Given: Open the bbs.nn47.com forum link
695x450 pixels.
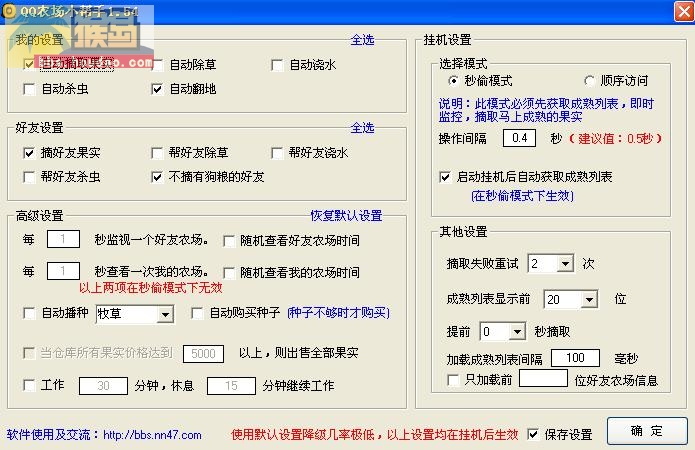Looking at the screenshot, I should pos(152,435).
